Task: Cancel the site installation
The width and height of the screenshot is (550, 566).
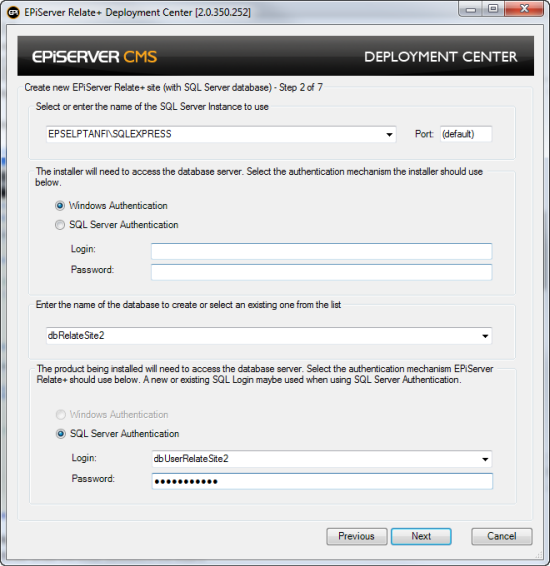Action: (502, 536)
